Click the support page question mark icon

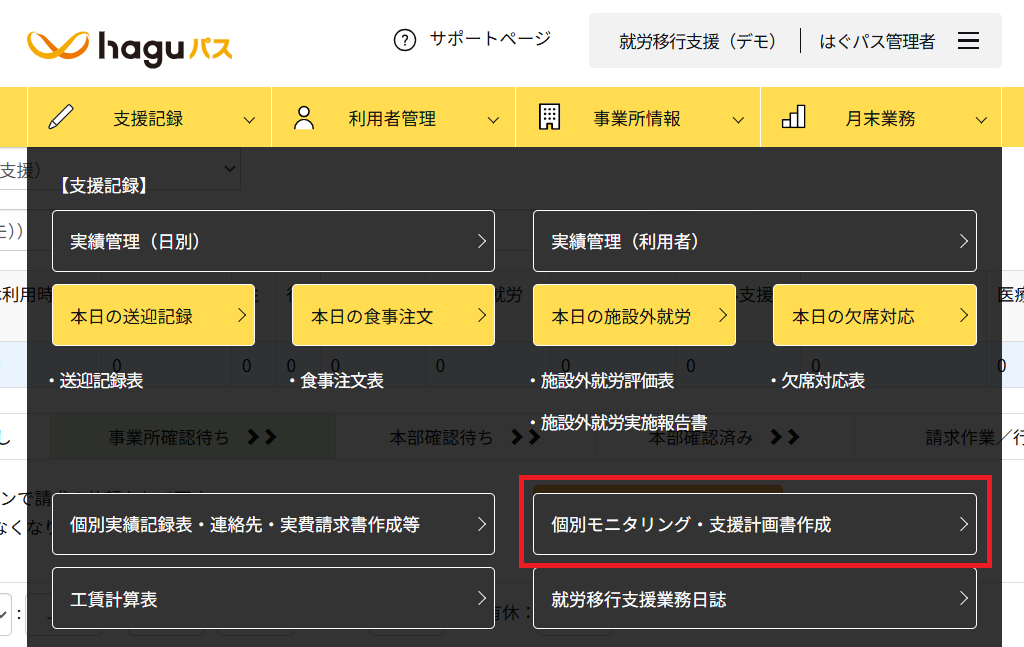[x=404, y=40]
